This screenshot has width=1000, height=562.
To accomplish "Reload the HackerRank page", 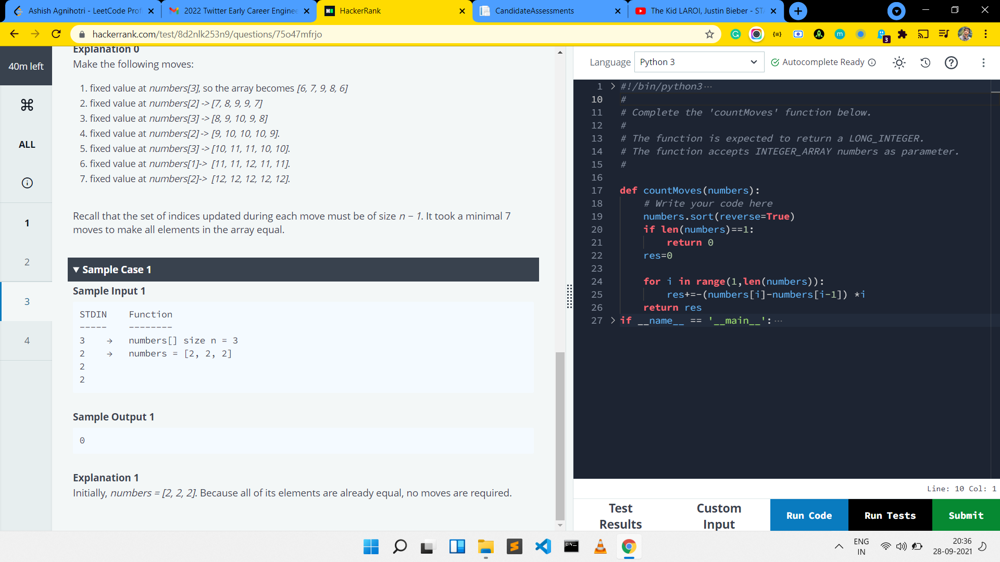I will pos(56,34).
